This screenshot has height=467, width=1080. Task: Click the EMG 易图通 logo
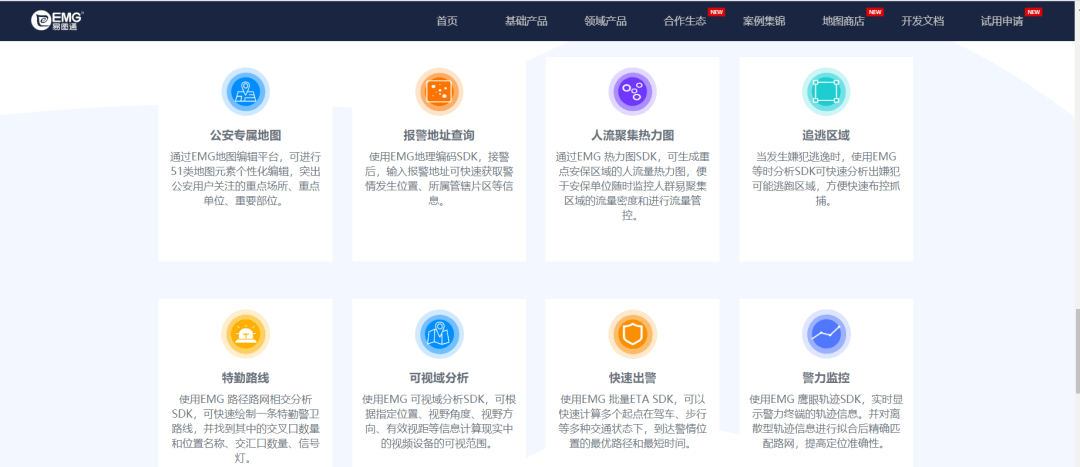(57, 21)
